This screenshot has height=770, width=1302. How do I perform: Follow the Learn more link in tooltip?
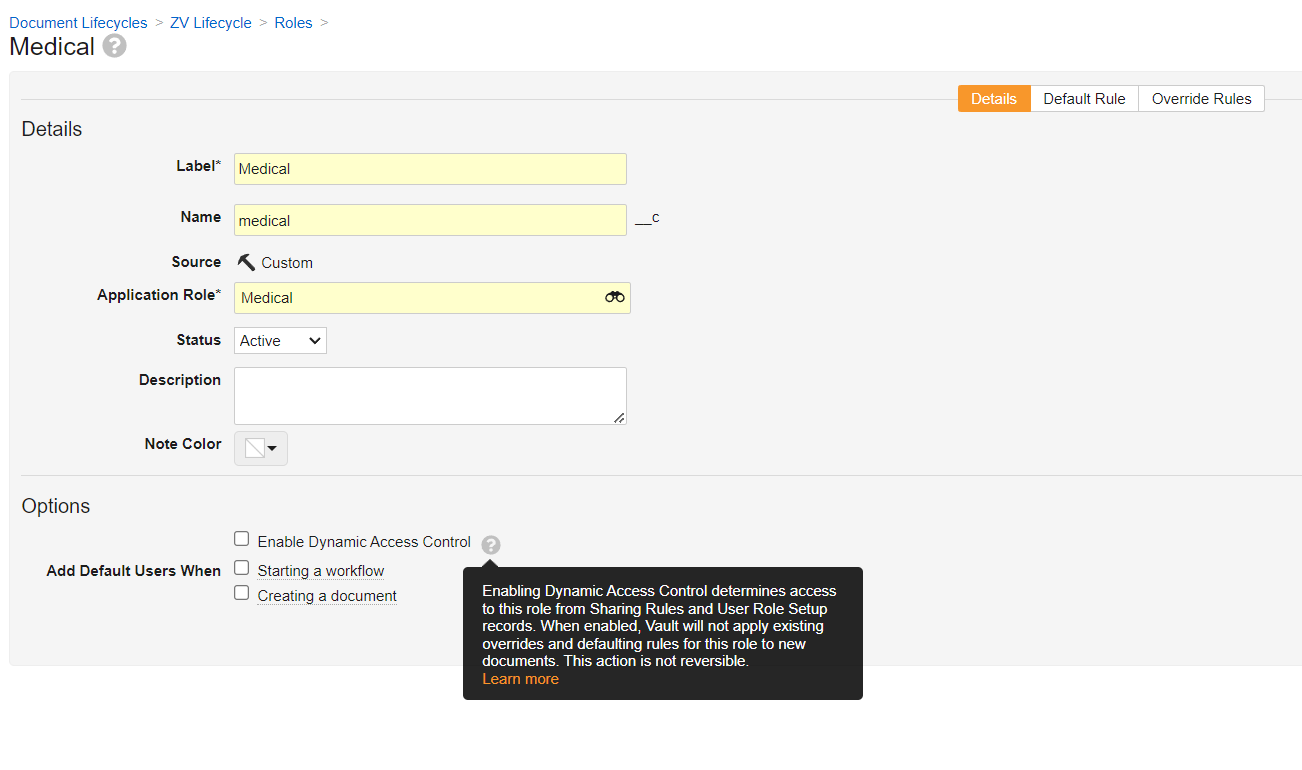coord(520,679)
